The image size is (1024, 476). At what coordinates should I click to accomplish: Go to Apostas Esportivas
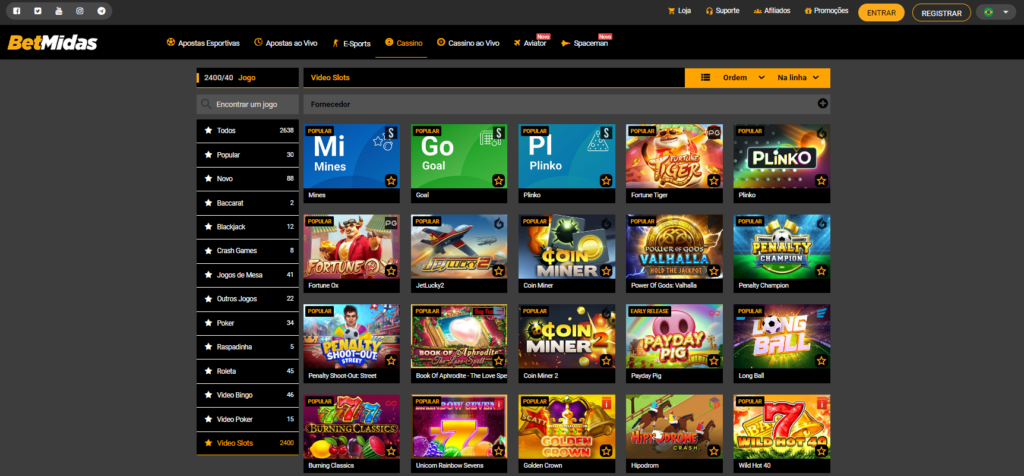point(203,43)
